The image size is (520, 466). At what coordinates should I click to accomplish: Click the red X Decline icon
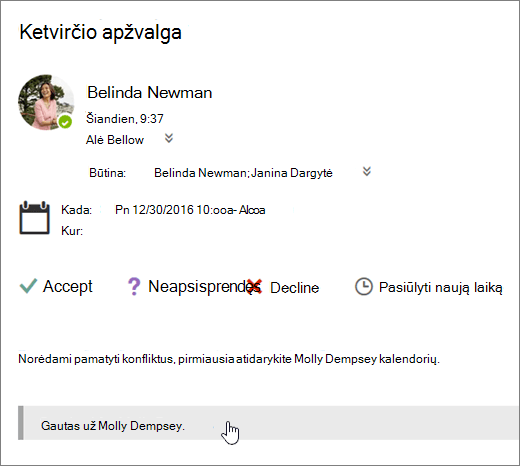pyautogui.click(x=255, y=287)
